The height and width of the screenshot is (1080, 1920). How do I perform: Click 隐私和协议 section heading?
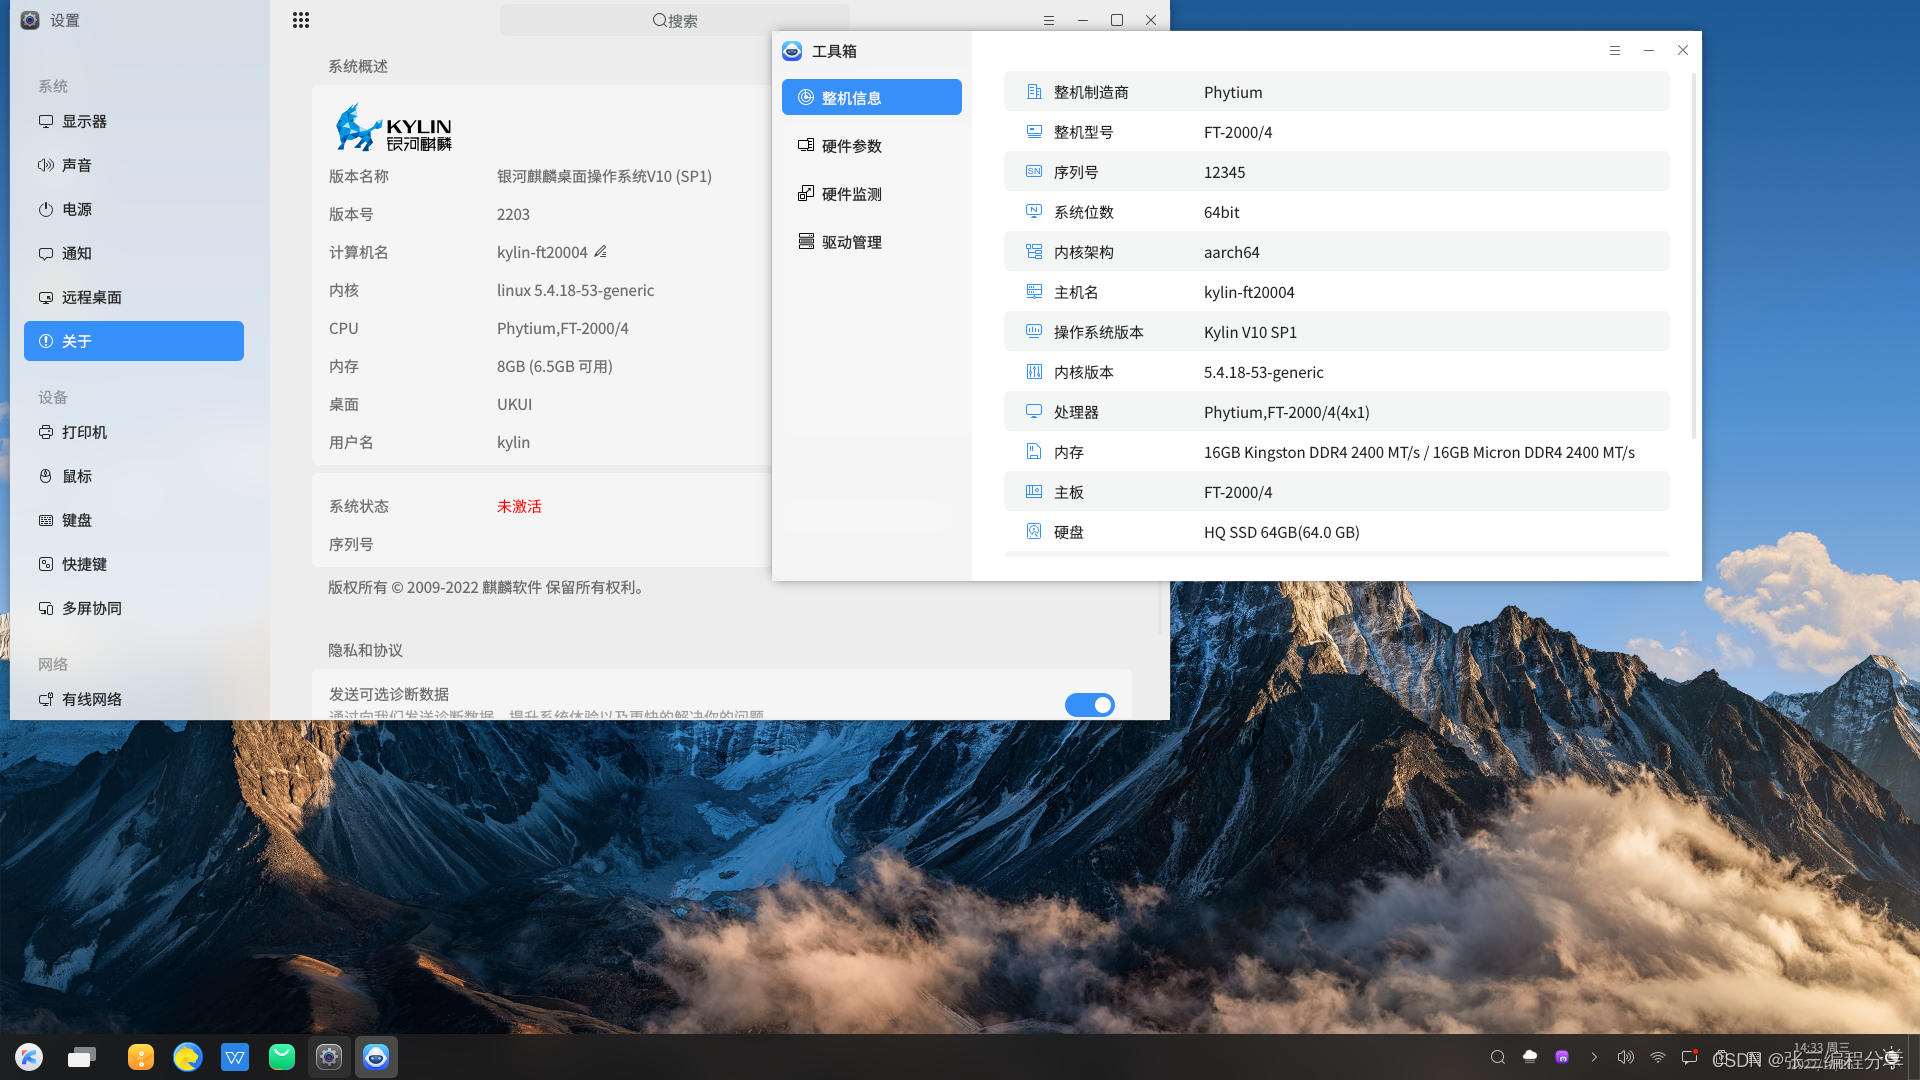click(365, 649)
